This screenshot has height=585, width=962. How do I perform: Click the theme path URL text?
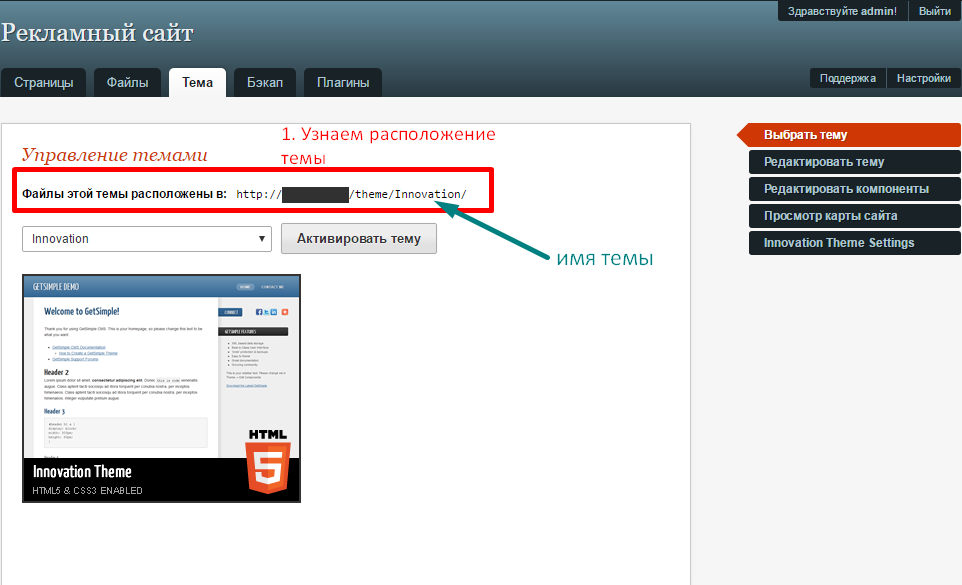tap(351, 194)
